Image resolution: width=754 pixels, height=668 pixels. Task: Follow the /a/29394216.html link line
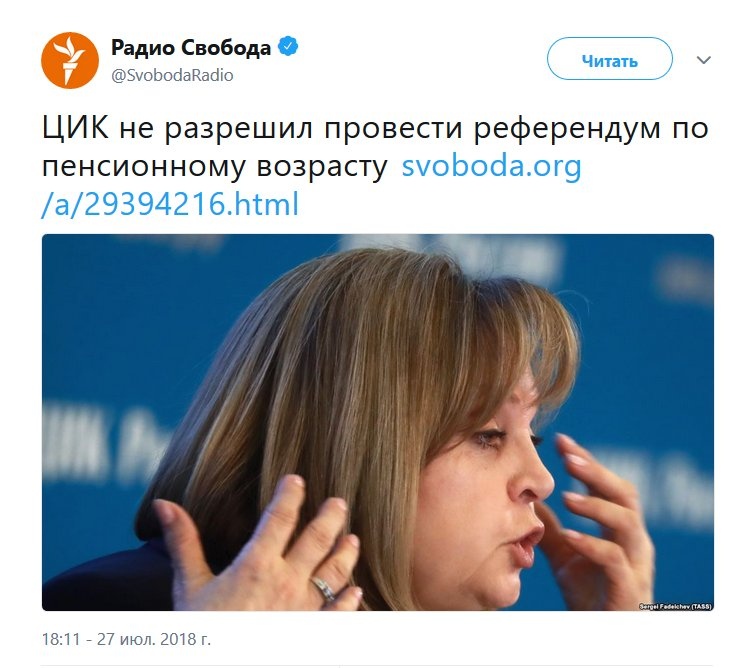click(170, 204)
